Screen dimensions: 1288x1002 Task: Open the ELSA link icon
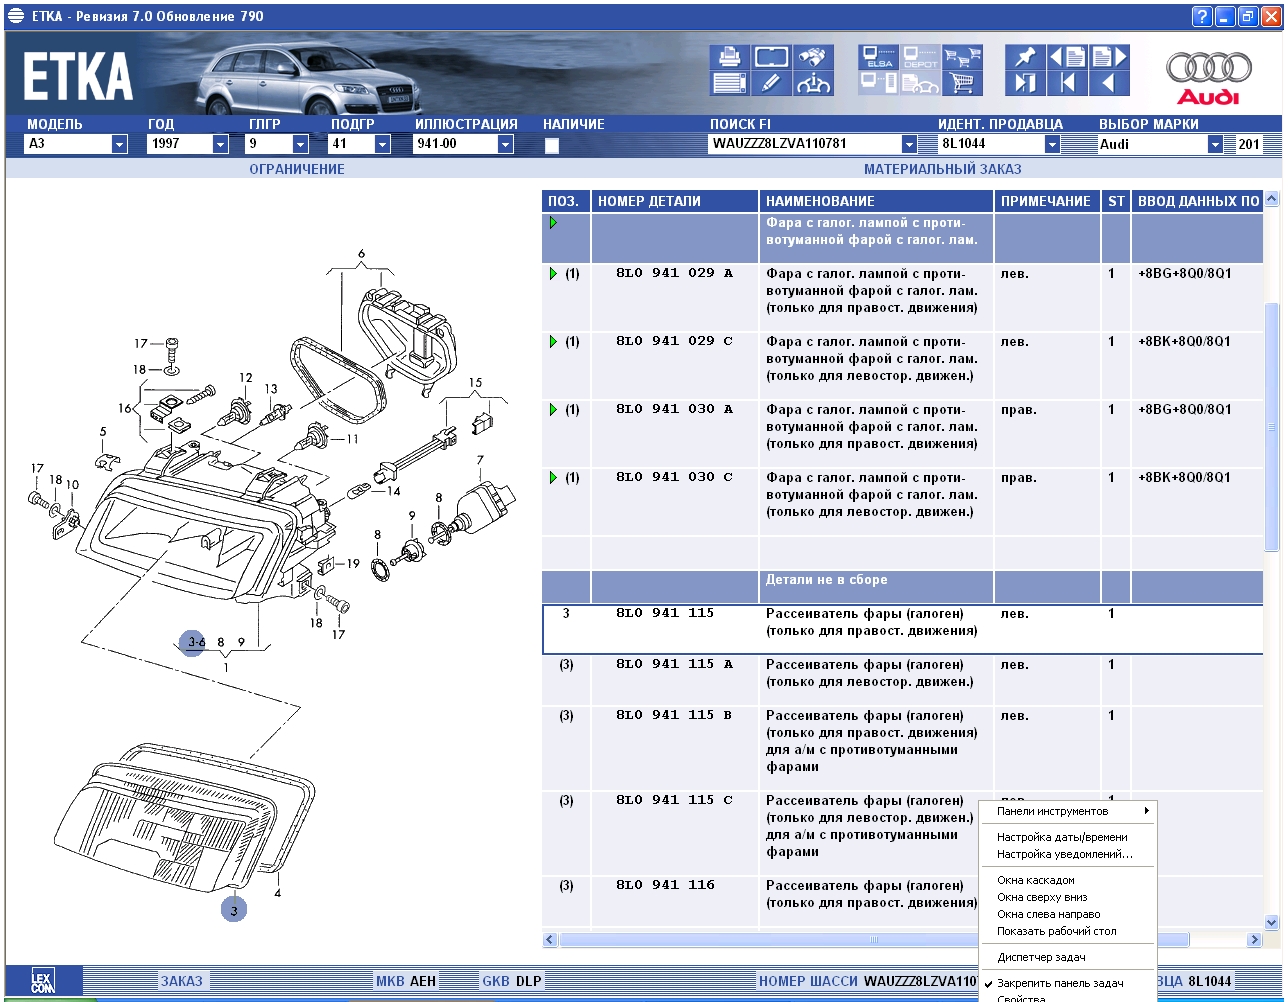tap(879, 57)
